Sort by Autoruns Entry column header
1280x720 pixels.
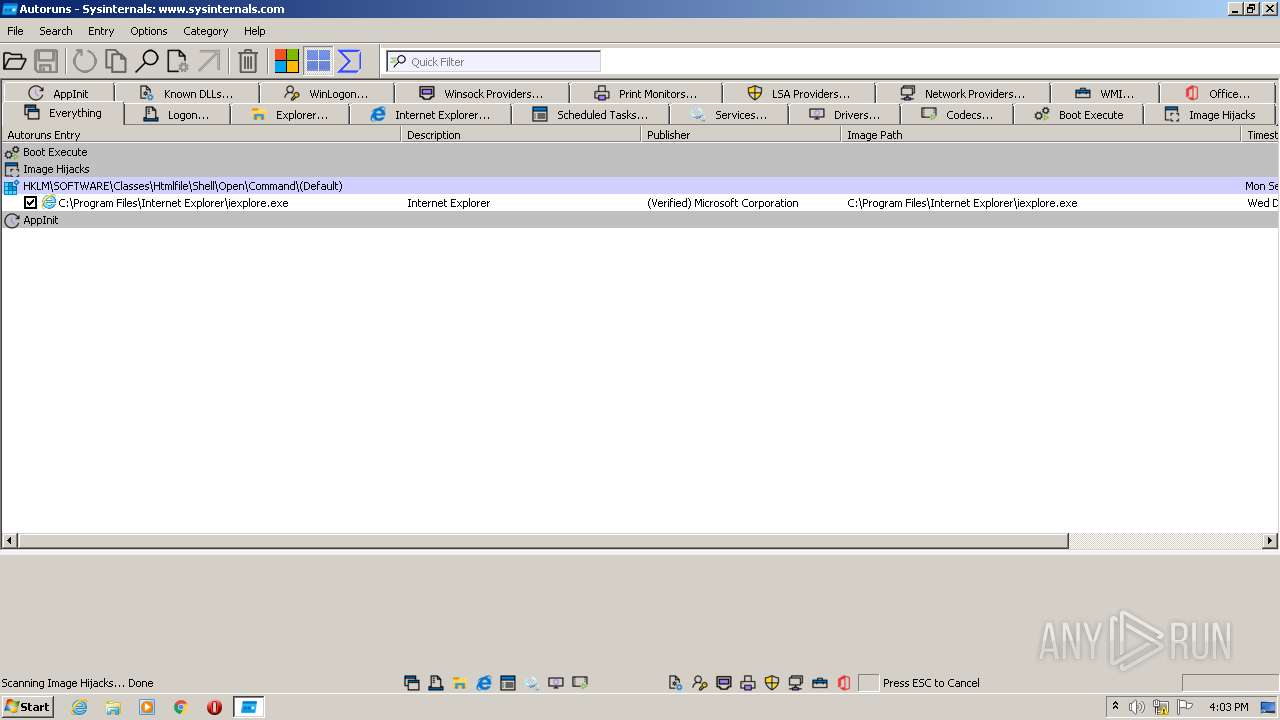point(201,135)
